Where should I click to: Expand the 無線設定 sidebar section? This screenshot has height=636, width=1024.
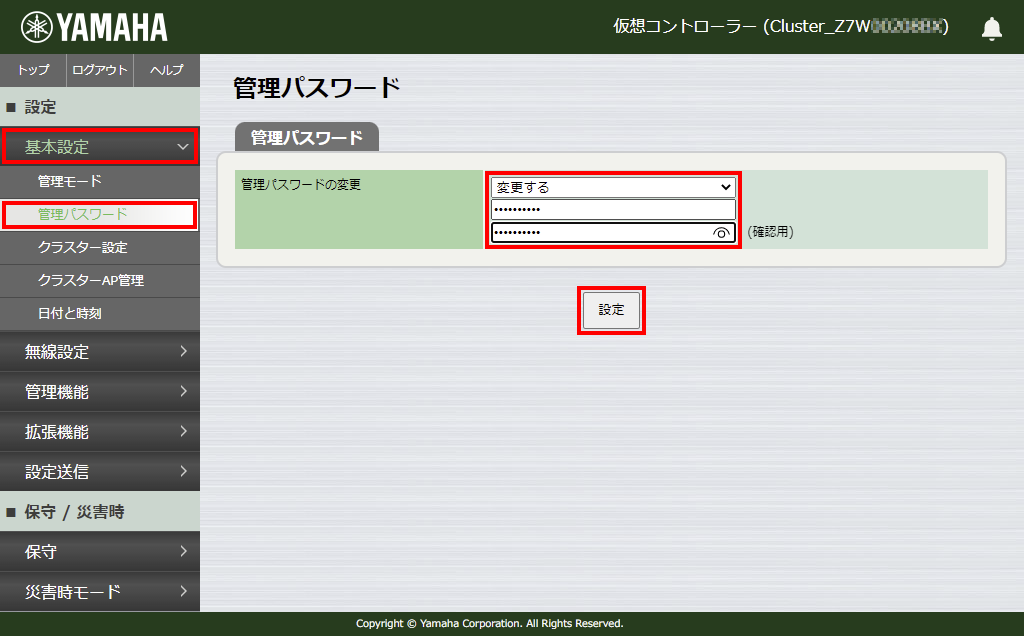pos(100,351)
